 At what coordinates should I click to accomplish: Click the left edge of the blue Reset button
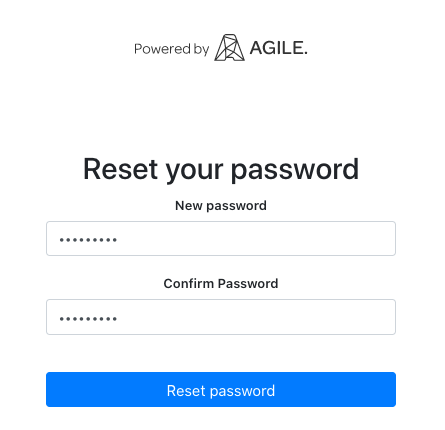[x=49, y=390]
